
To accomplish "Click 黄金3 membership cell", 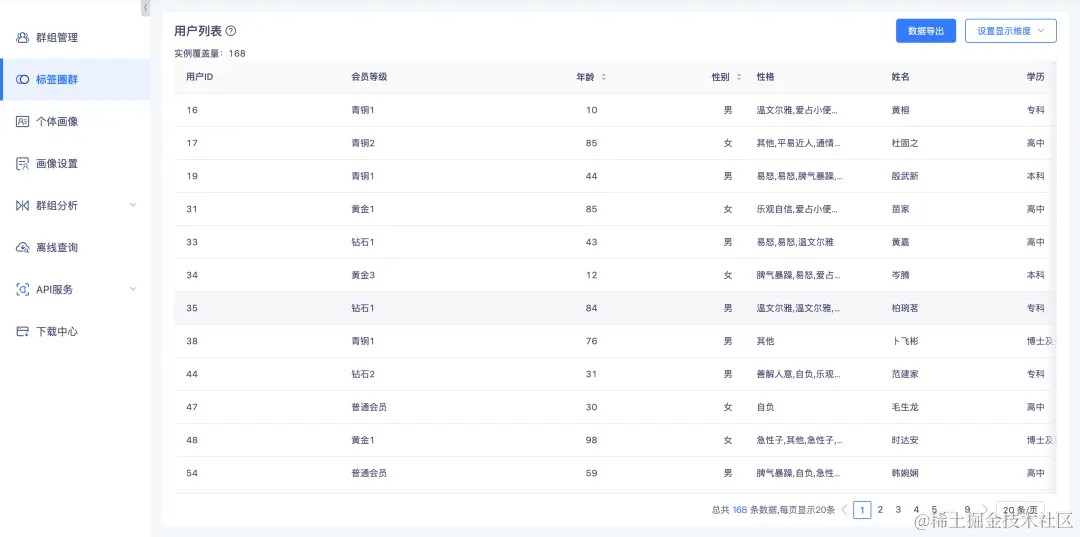I will (x=363, y=275).
